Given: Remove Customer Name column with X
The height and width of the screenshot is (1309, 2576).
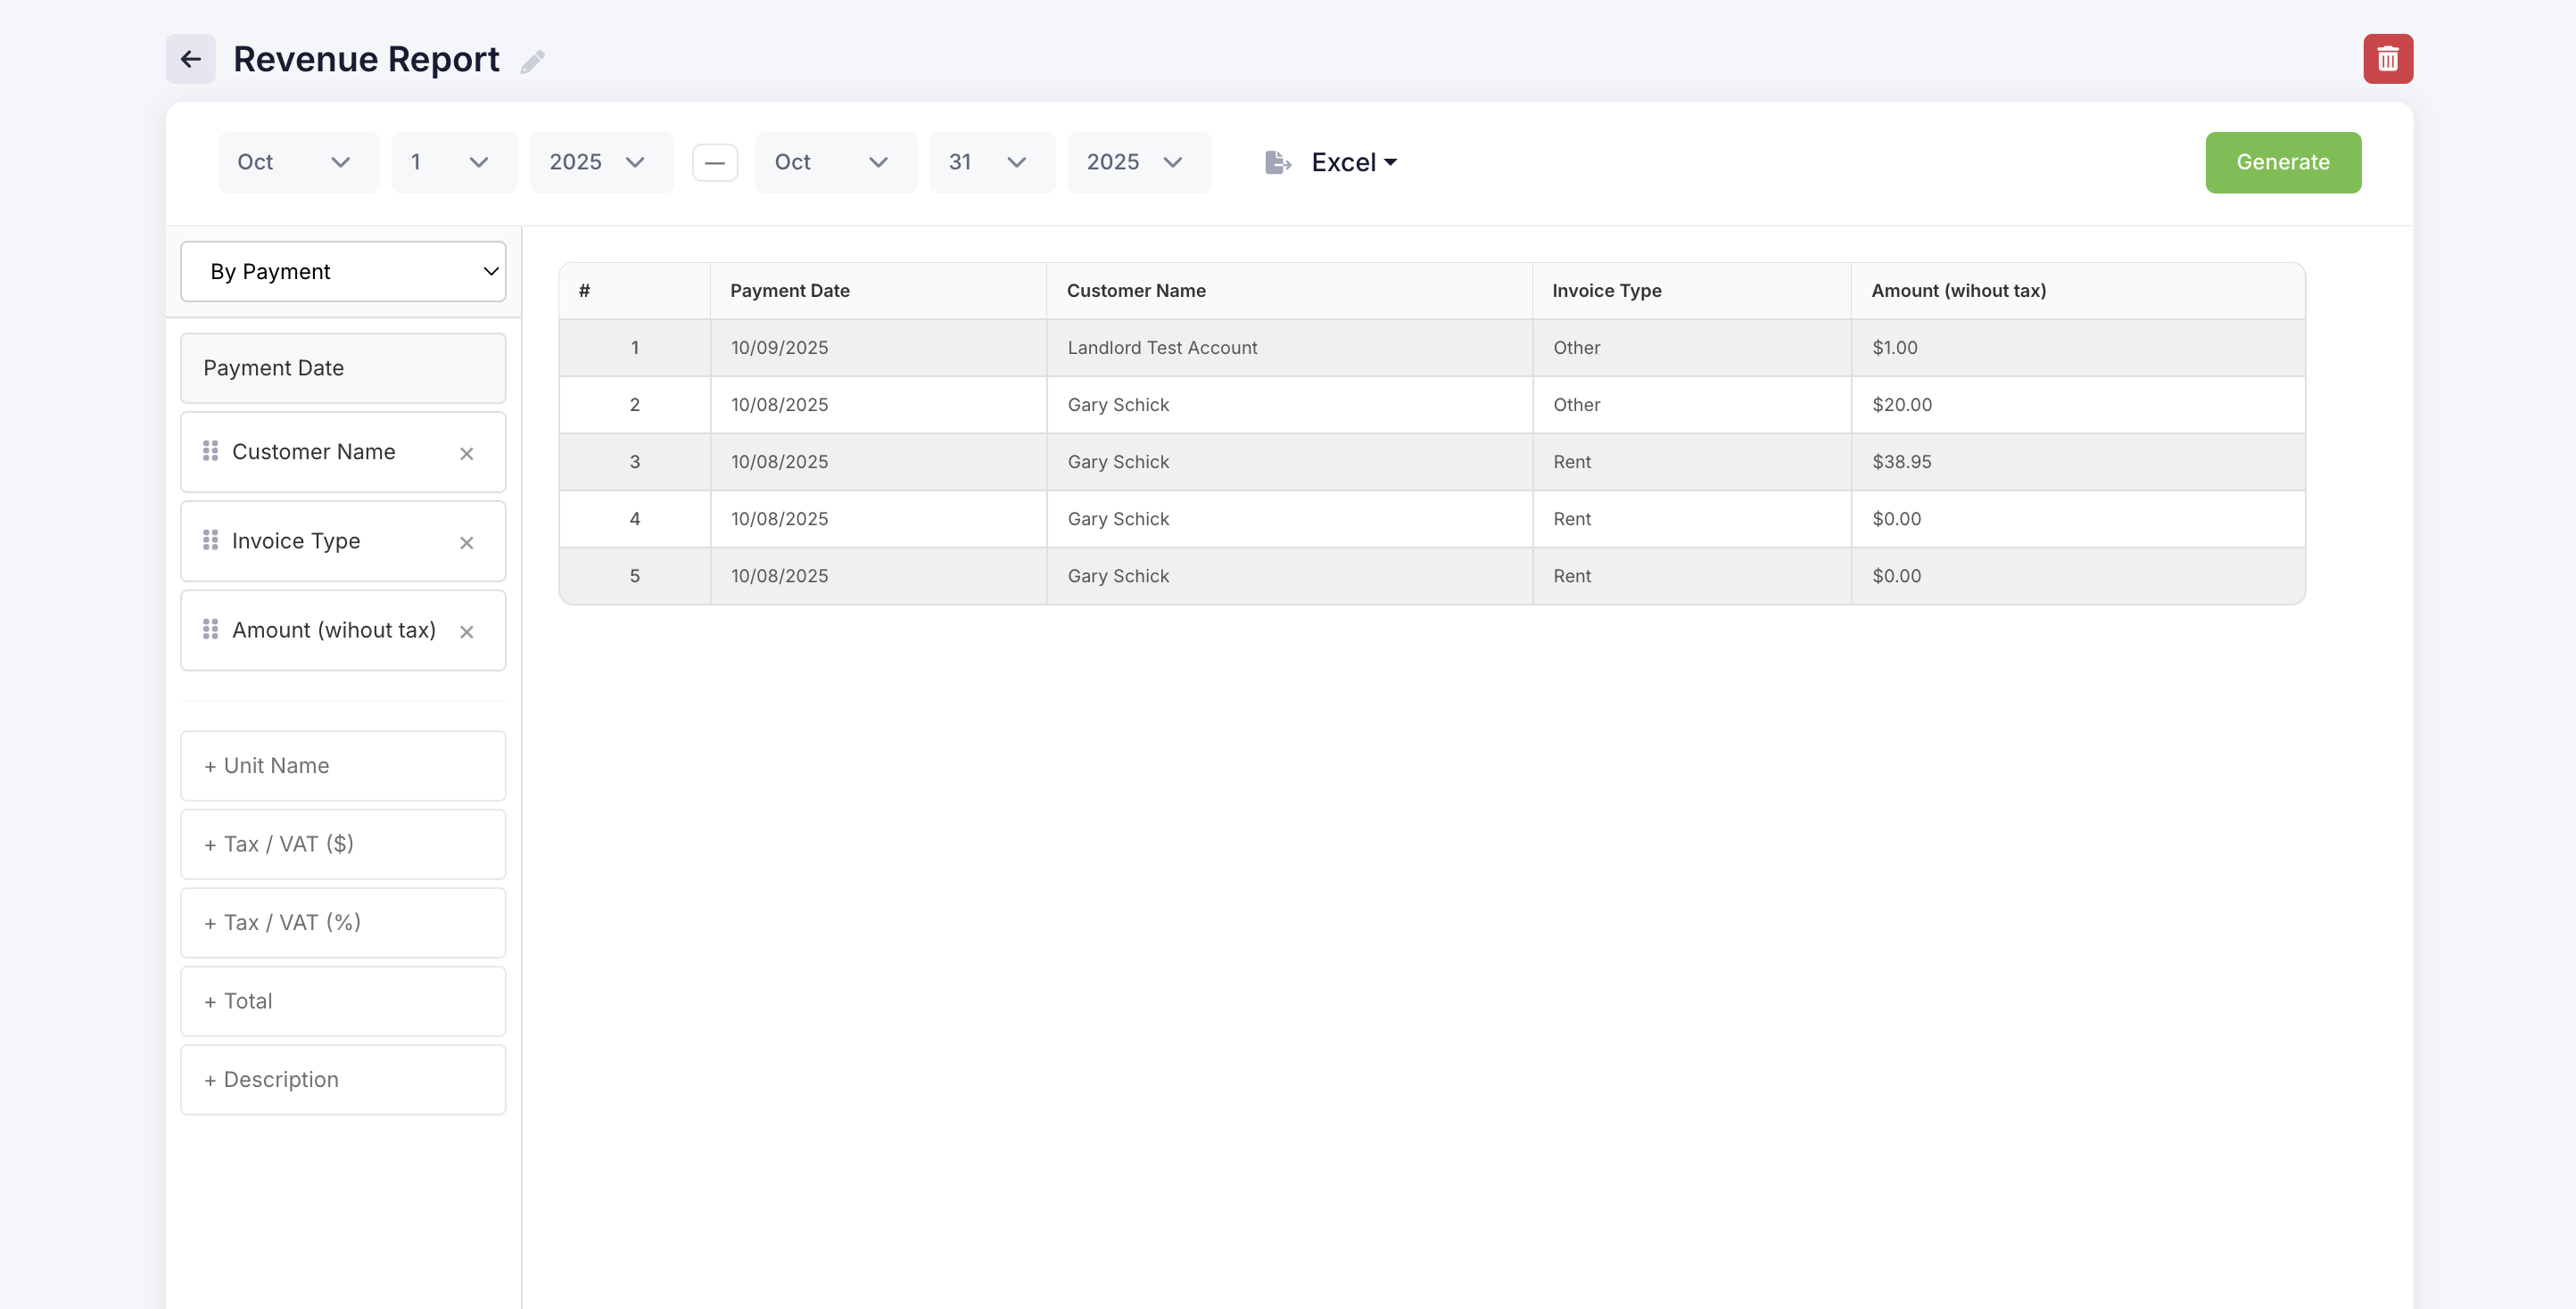Looking at the screenshot, I should coord(466,454).
